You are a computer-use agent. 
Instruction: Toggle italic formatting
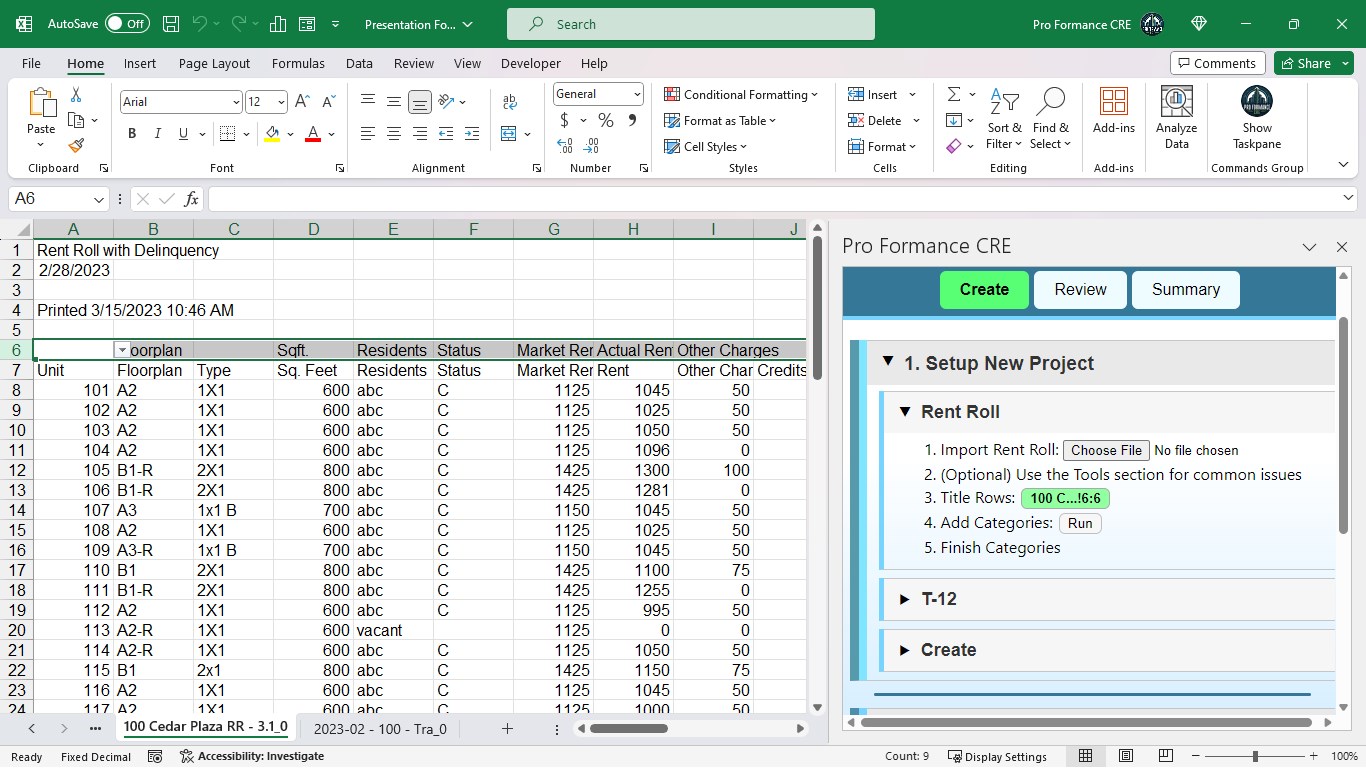pyautogui.click(x=158, y=134)
